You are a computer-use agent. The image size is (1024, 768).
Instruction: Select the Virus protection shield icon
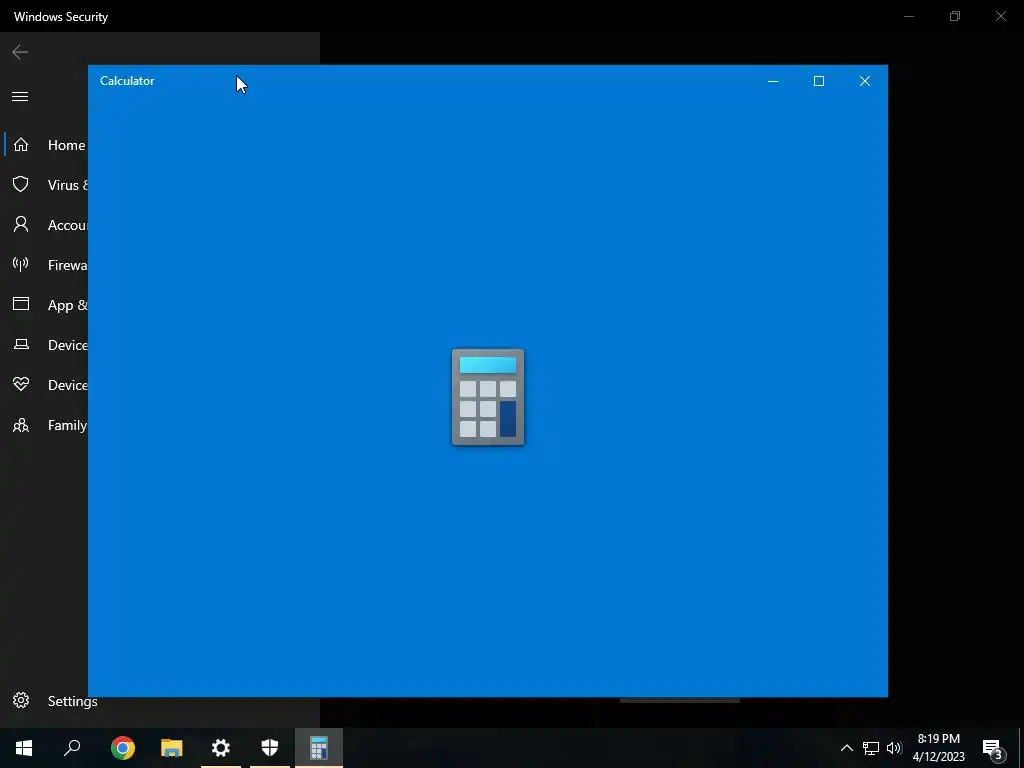tap(21, 184)
